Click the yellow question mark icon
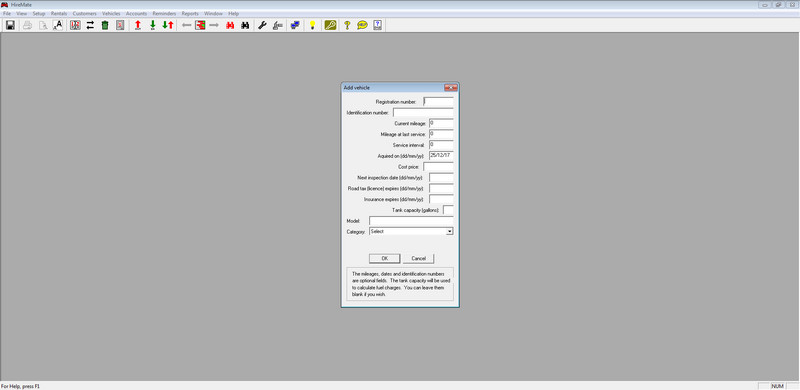Screen dimensions: 800x390 [x=347, y=25]
